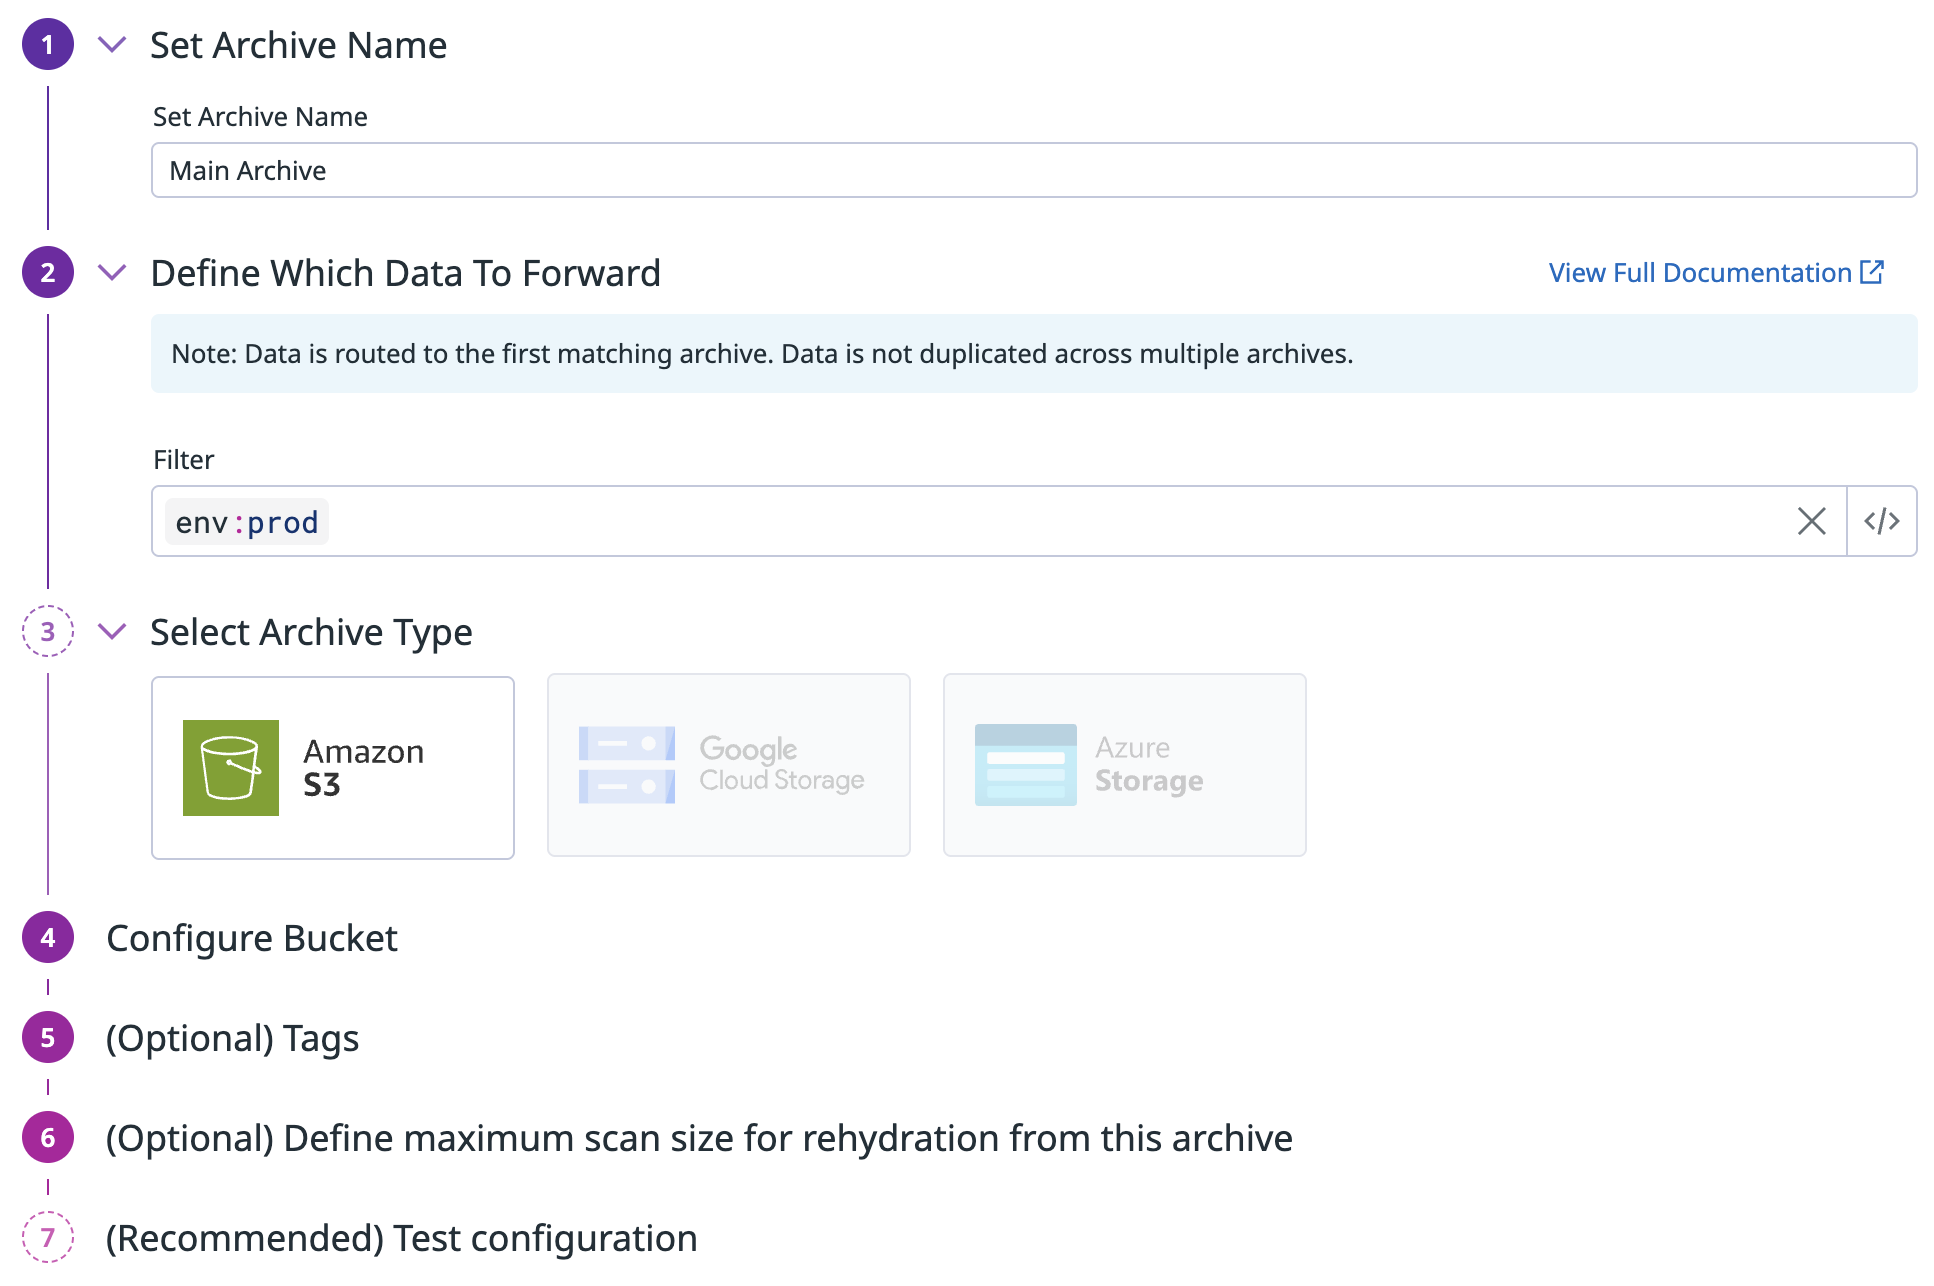Open the Configure Bucket step
Image resolution: width=1934 pixels, height=1286 pixels.
(252, 938)
